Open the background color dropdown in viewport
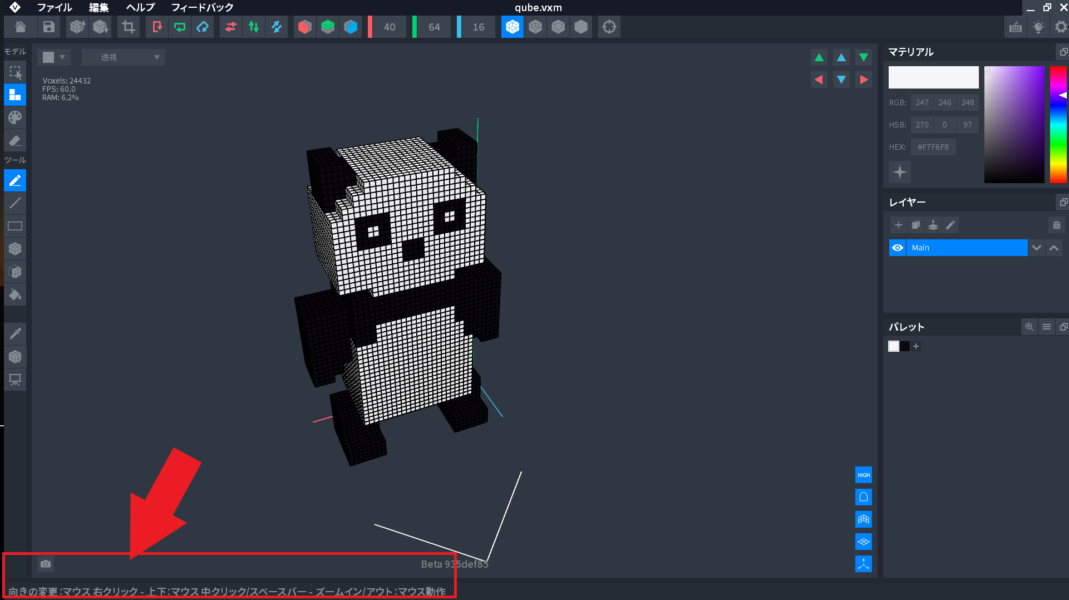 point(53,57)
